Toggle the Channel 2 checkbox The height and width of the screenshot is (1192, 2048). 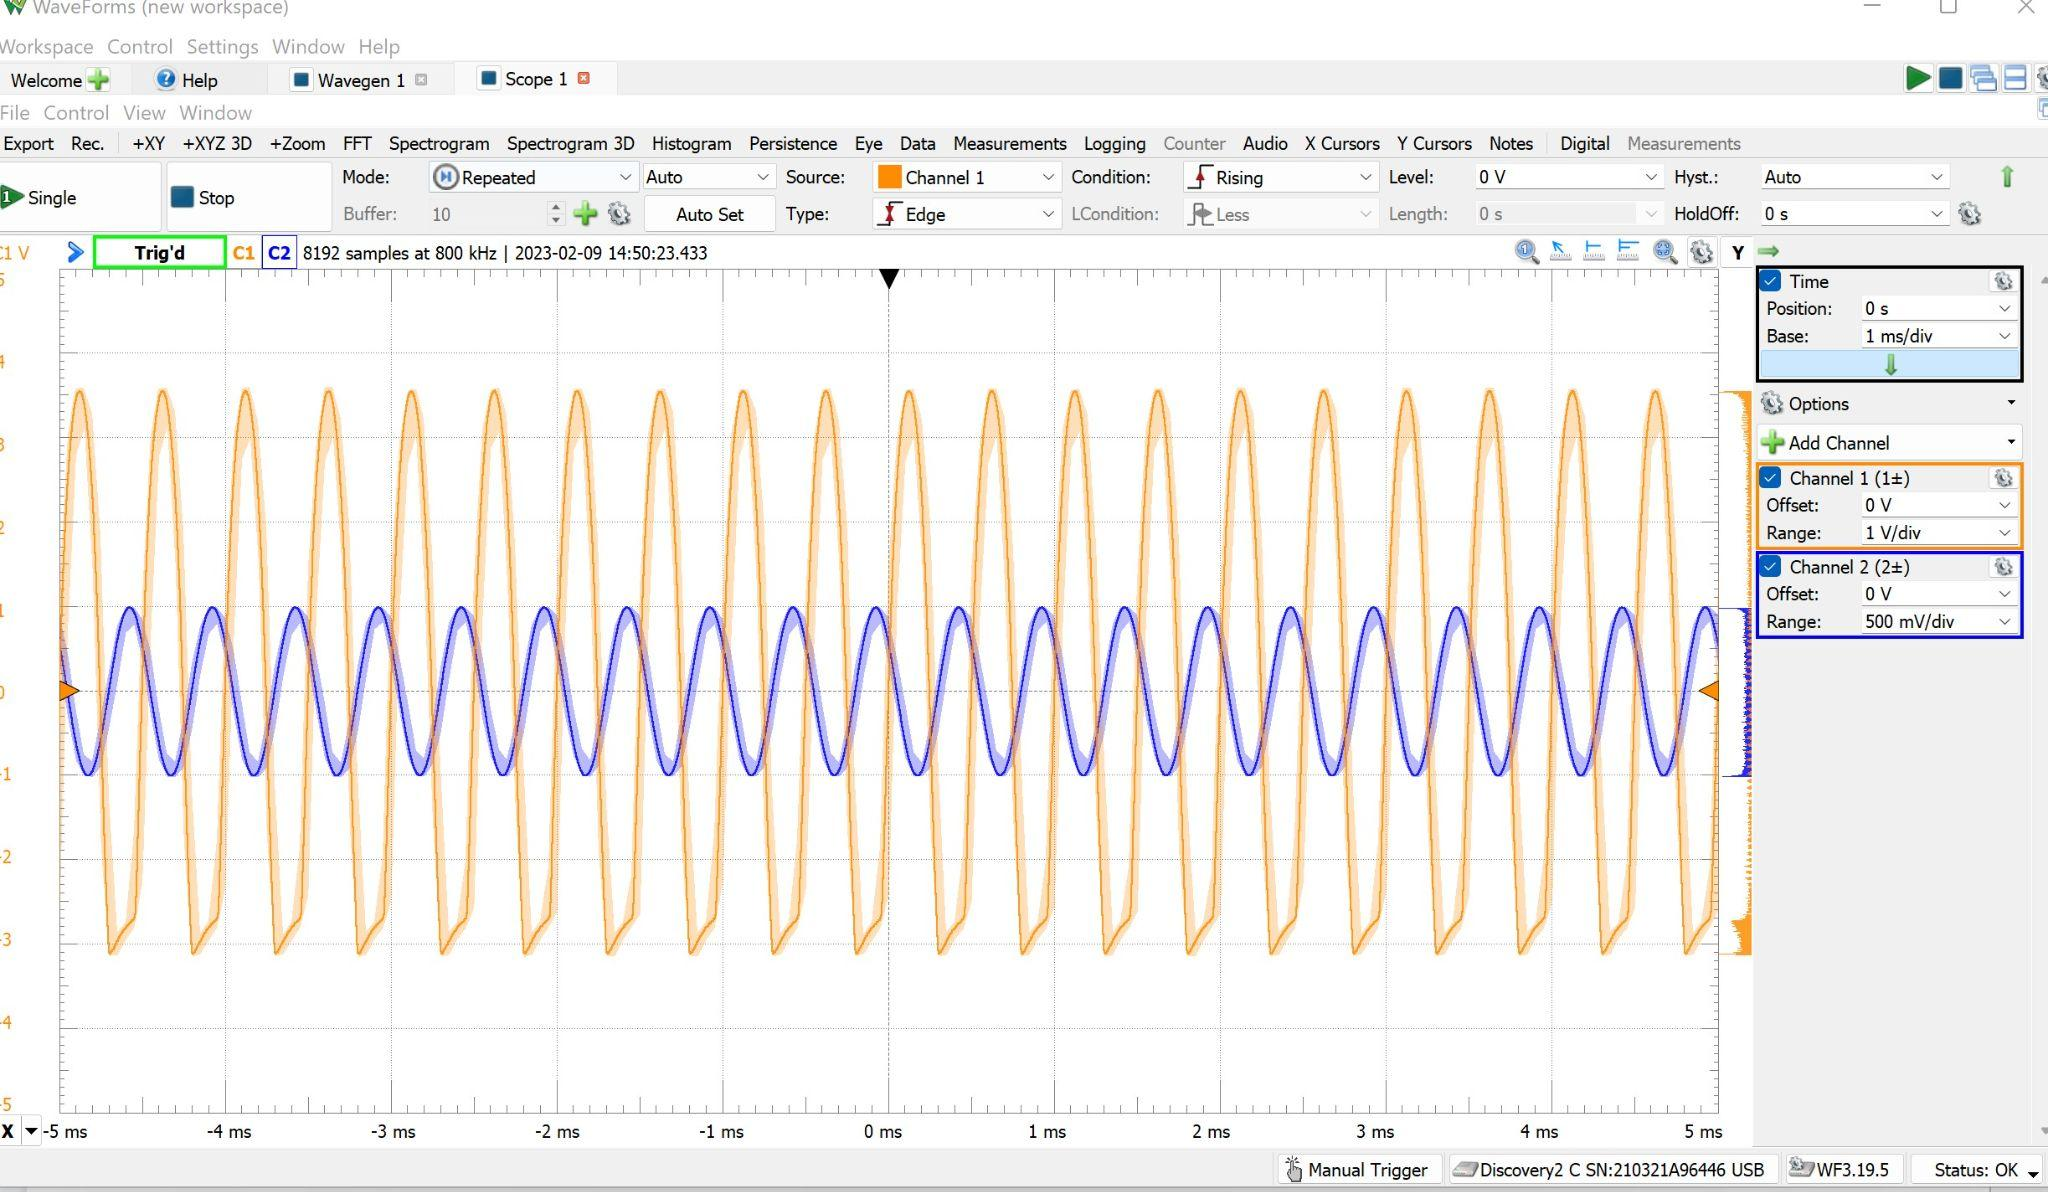(x=1771, y=567)
